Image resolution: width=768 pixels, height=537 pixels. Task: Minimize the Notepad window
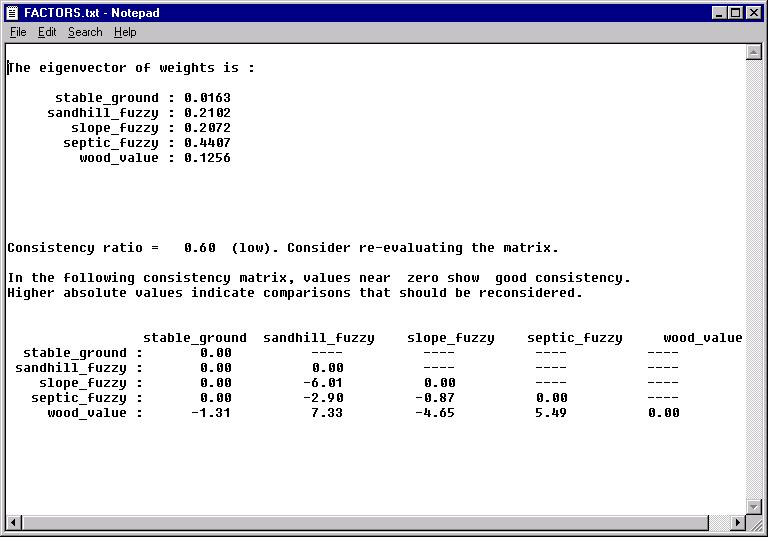pos(719,13)
